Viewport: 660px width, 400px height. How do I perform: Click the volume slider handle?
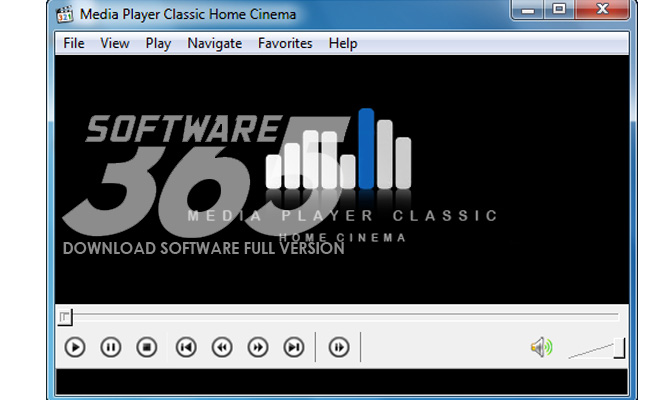[x=619, y=348]
